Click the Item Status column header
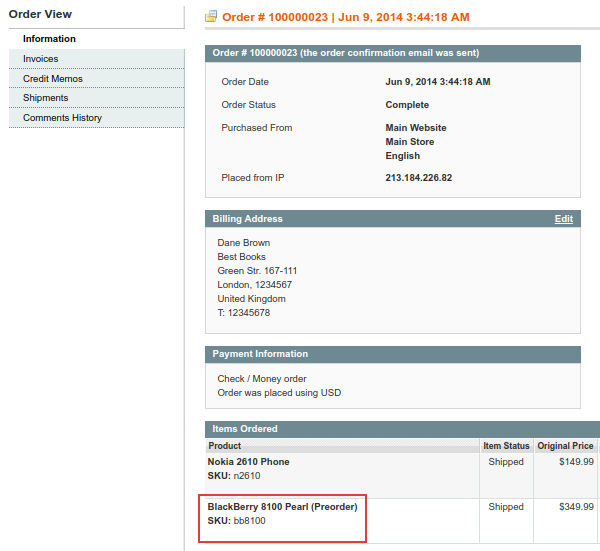 point(506,446)
